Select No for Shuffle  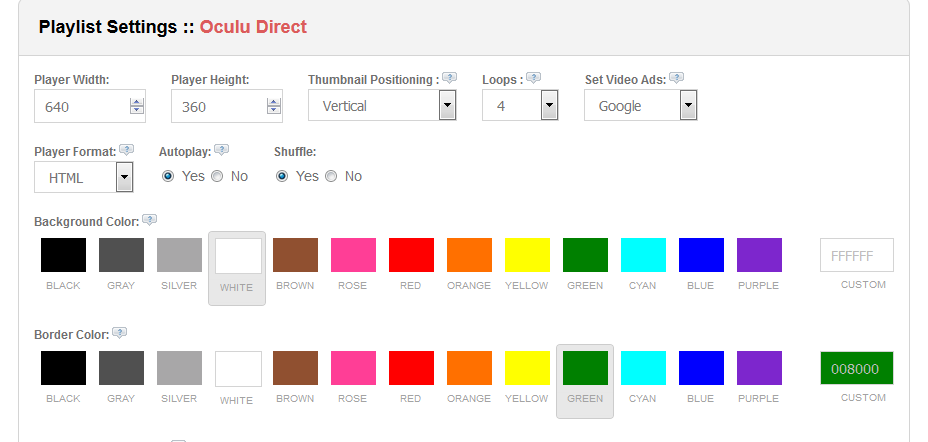click(x=331, y=176)
